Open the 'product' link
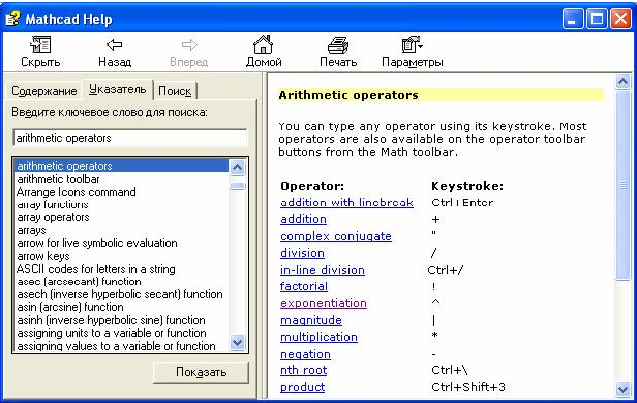Screen dimensions: 637x403 click(x=302, y=387)
